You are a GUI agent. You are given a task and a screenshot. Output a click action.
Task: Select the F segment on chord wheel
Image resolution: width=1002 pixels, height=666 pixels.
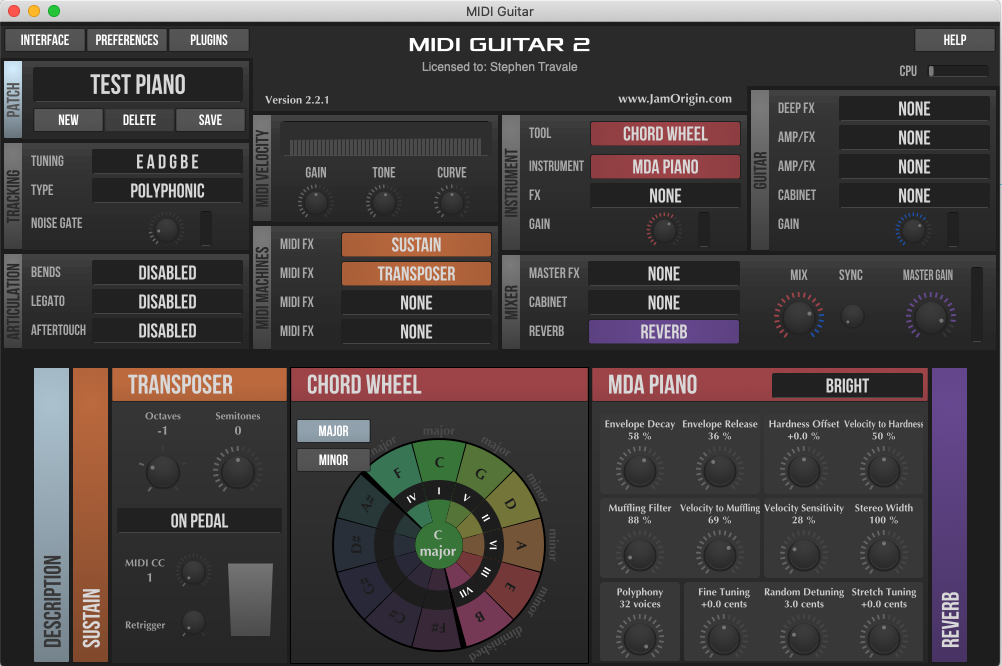tap(398, 474)
